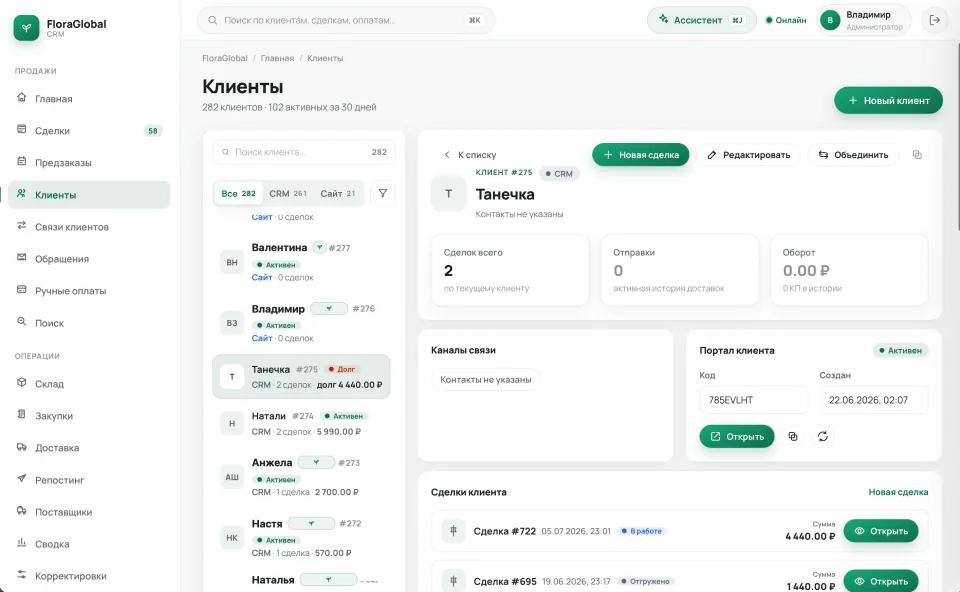Viewport: 960px width, 592px height.
Task: Select the Сайт 21 tab
Action: (x=337, y=193)
